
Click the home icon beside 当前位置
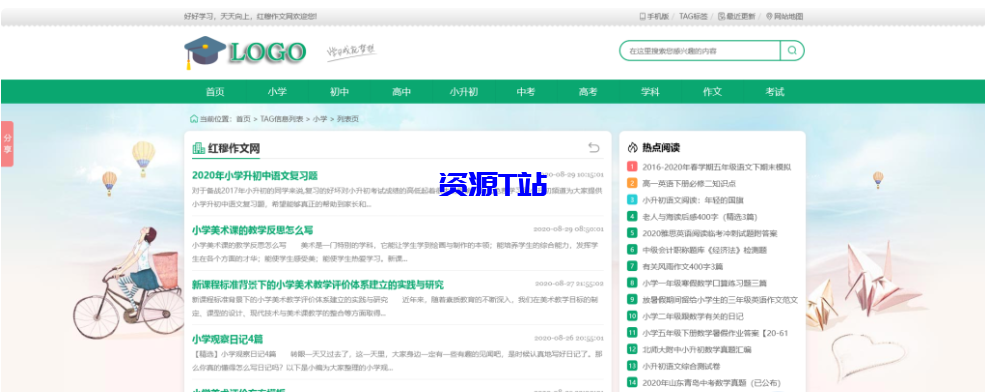pos(193,118)
